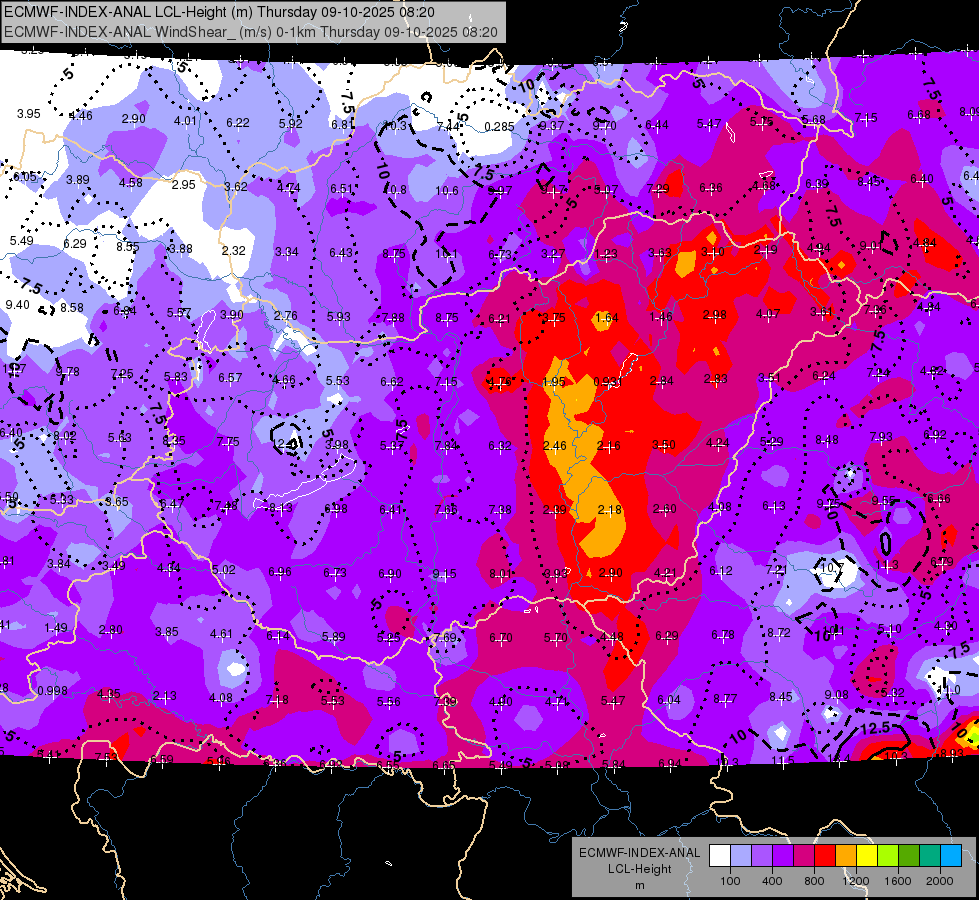
Task: Click the lime green legend swatch before 1600
Action: click(x=888, y=856)
